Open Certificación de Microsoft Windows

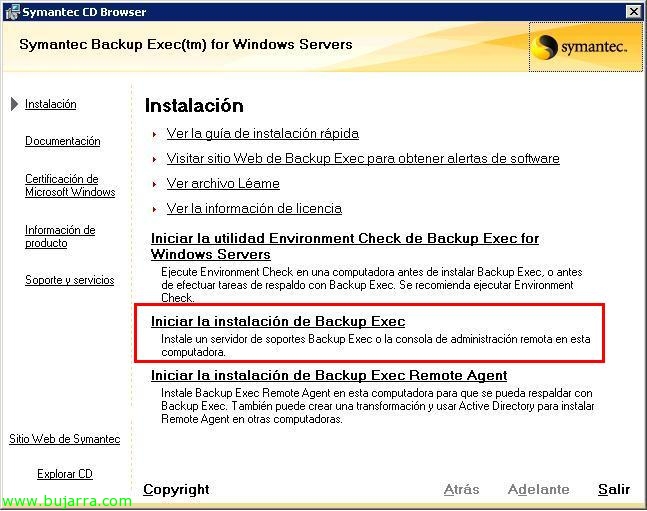click(x=70, y=185)
